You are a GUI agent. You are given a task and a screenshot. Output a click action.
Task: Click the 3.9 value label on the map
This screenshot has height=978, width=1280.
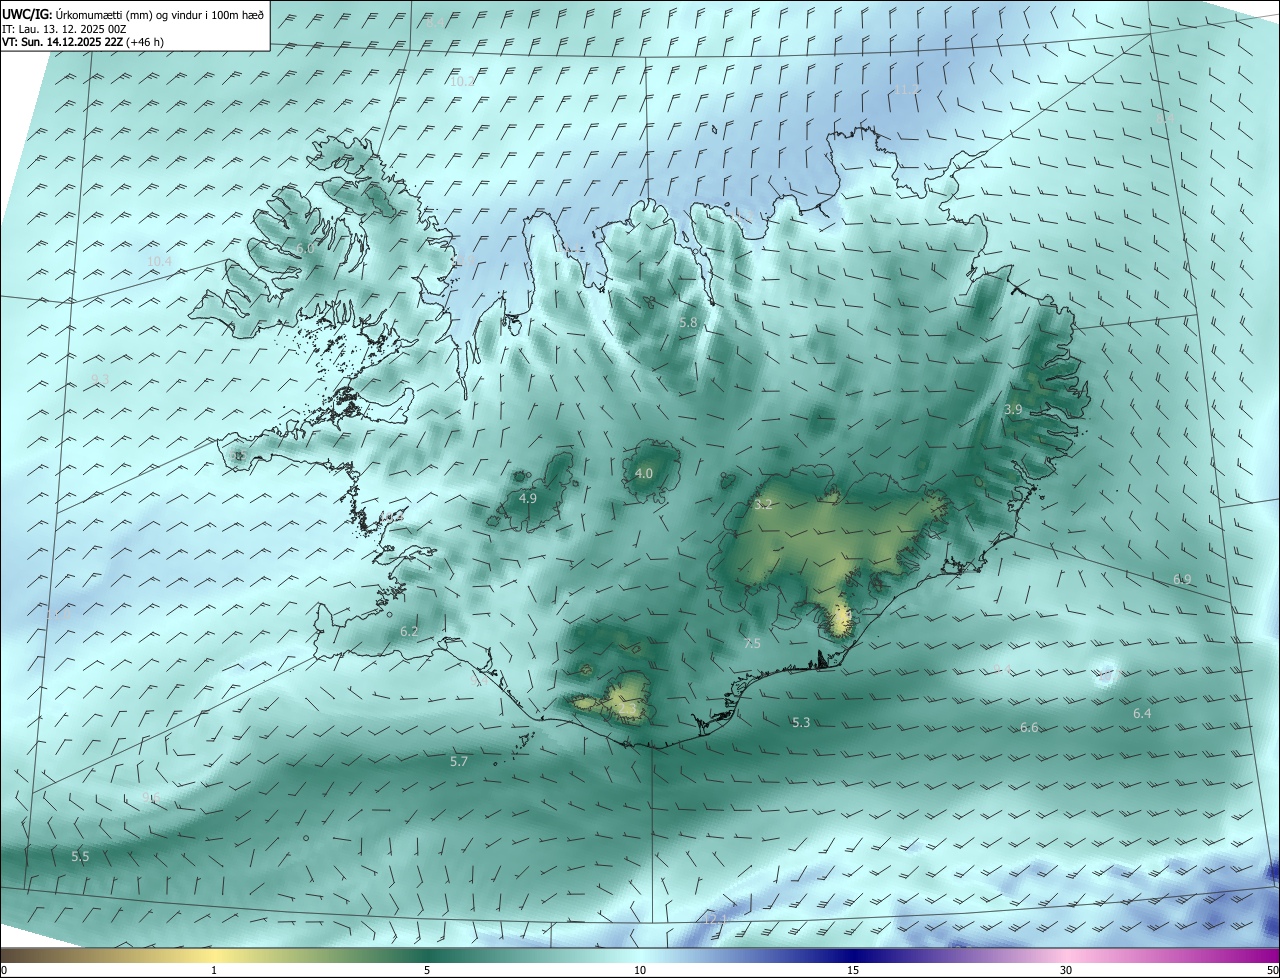[1013, 409]
